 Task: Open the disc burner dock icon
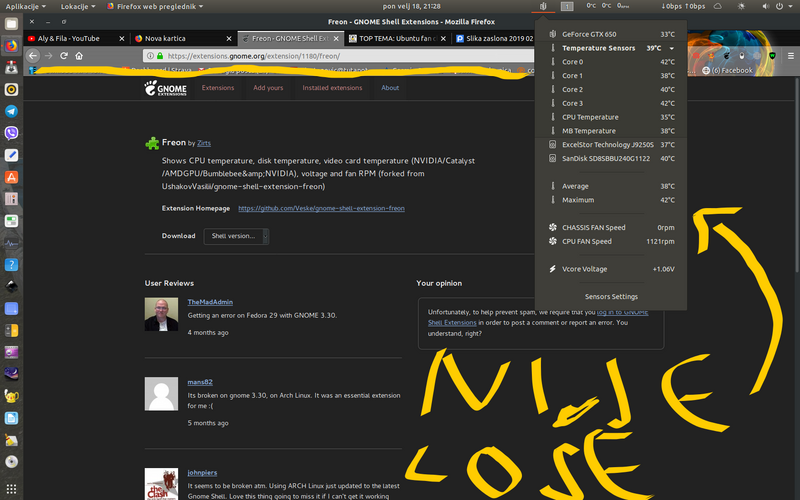(11, 462)
